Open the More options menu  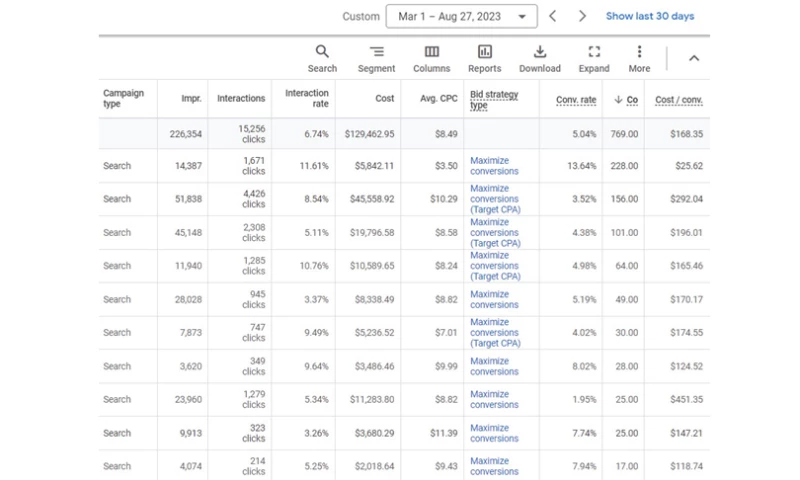pos(639,52)
